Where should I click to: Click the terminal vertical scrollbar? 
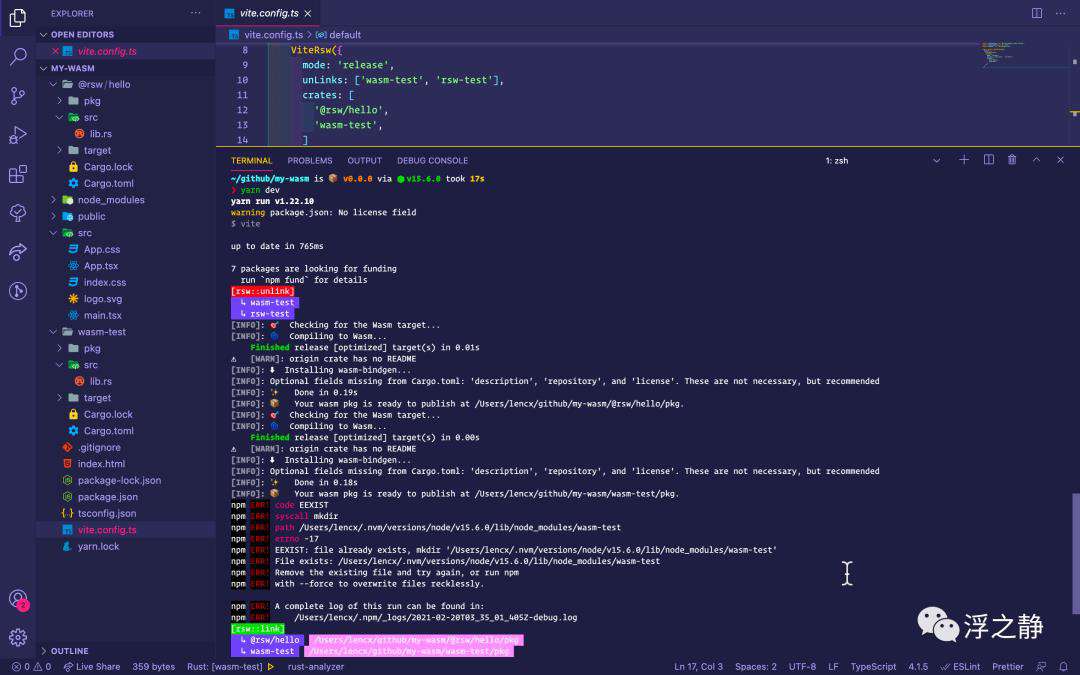tap(1075, 553)
